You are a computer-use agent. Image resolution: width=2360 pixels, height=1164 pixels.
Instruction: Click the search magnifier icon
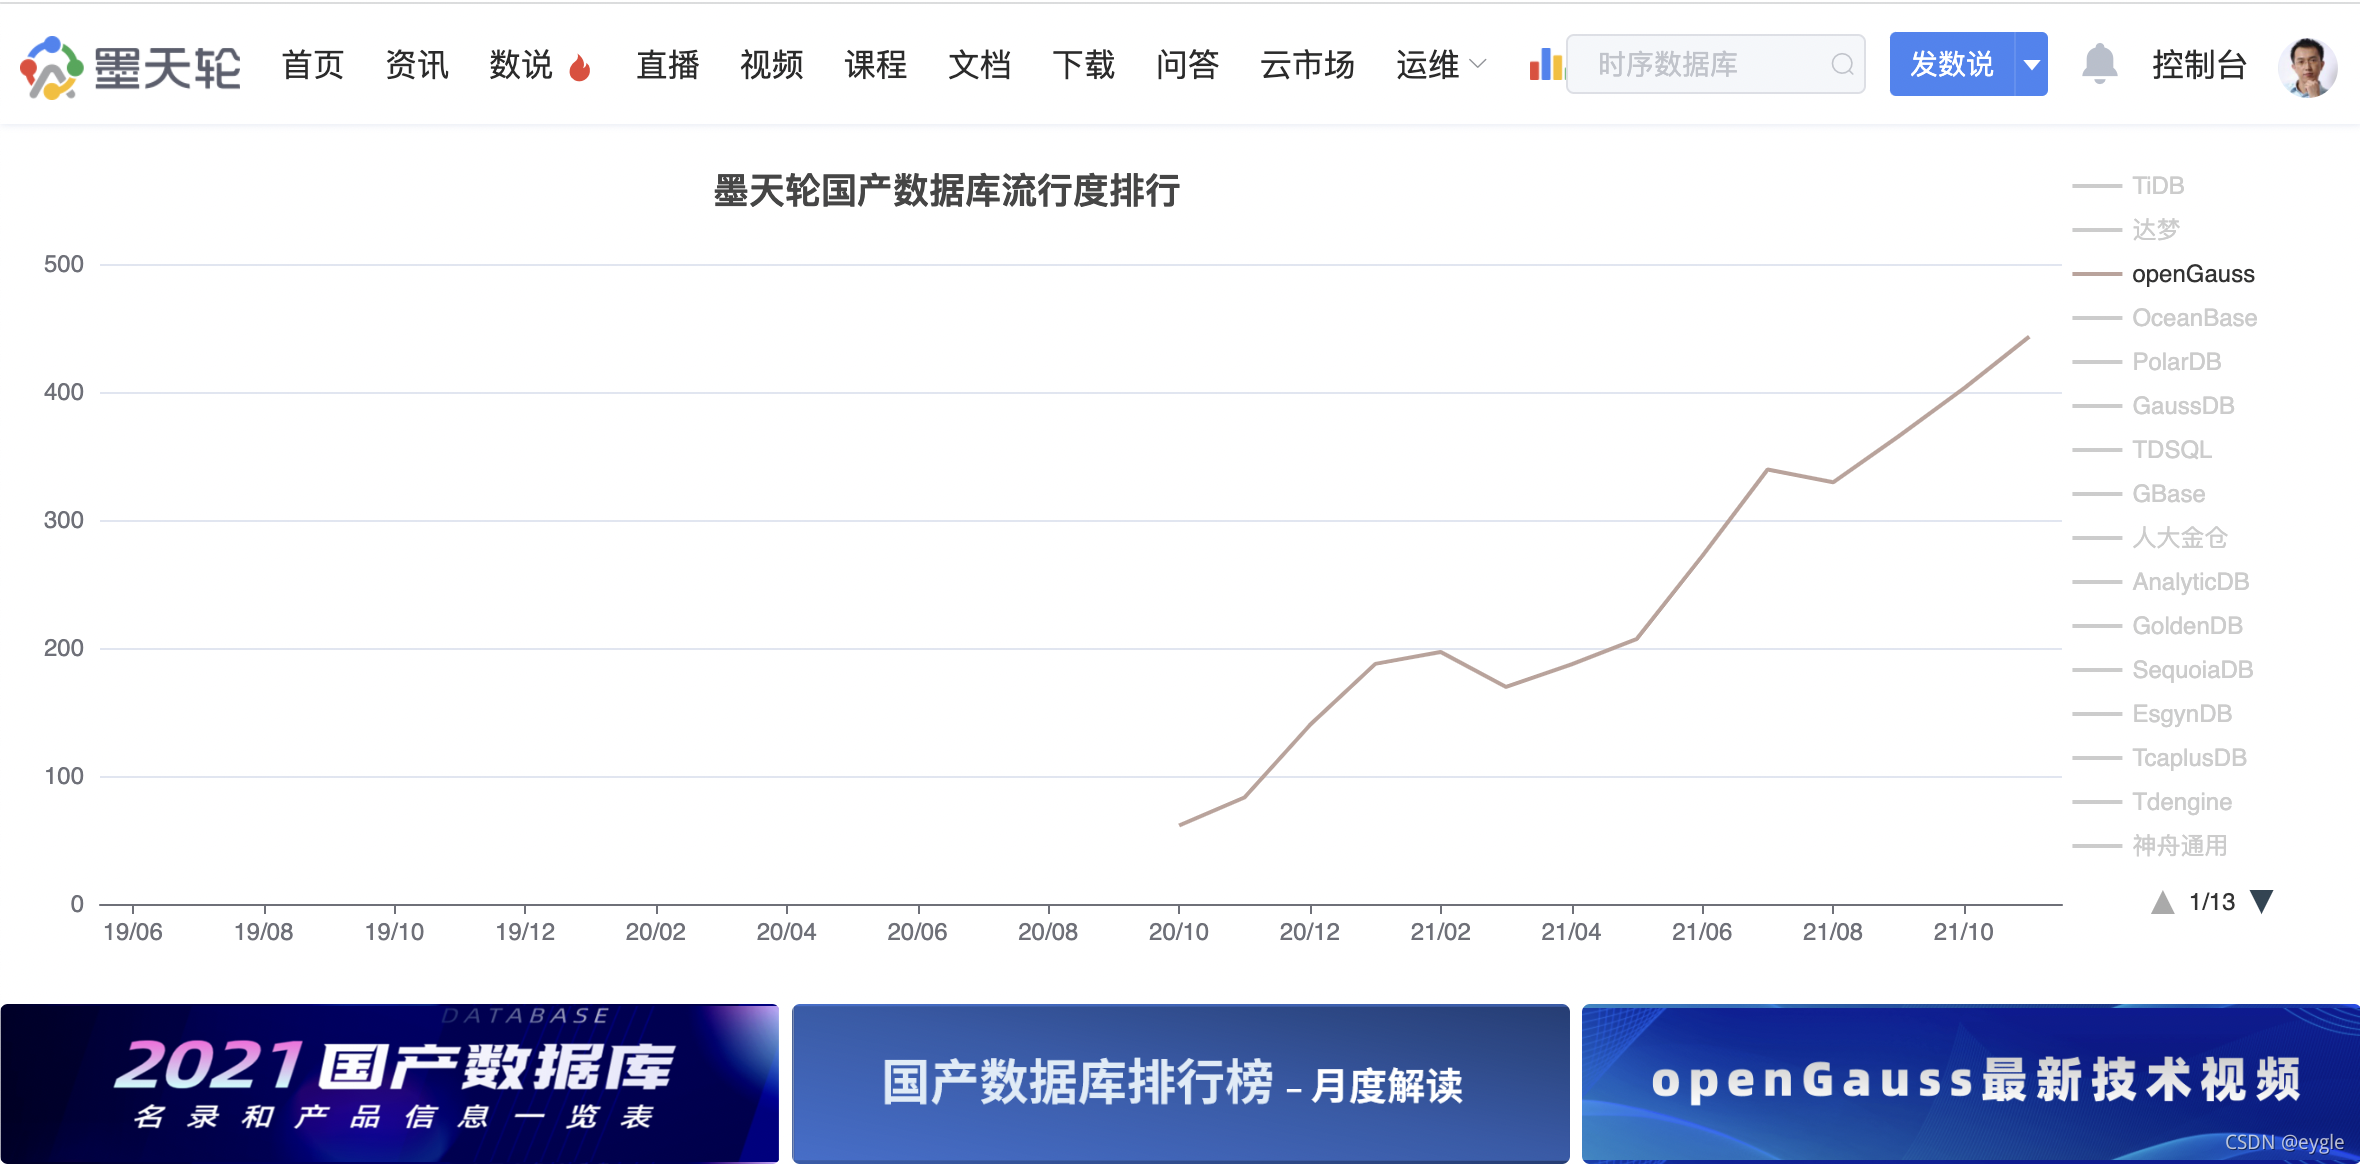[1842, 65]
